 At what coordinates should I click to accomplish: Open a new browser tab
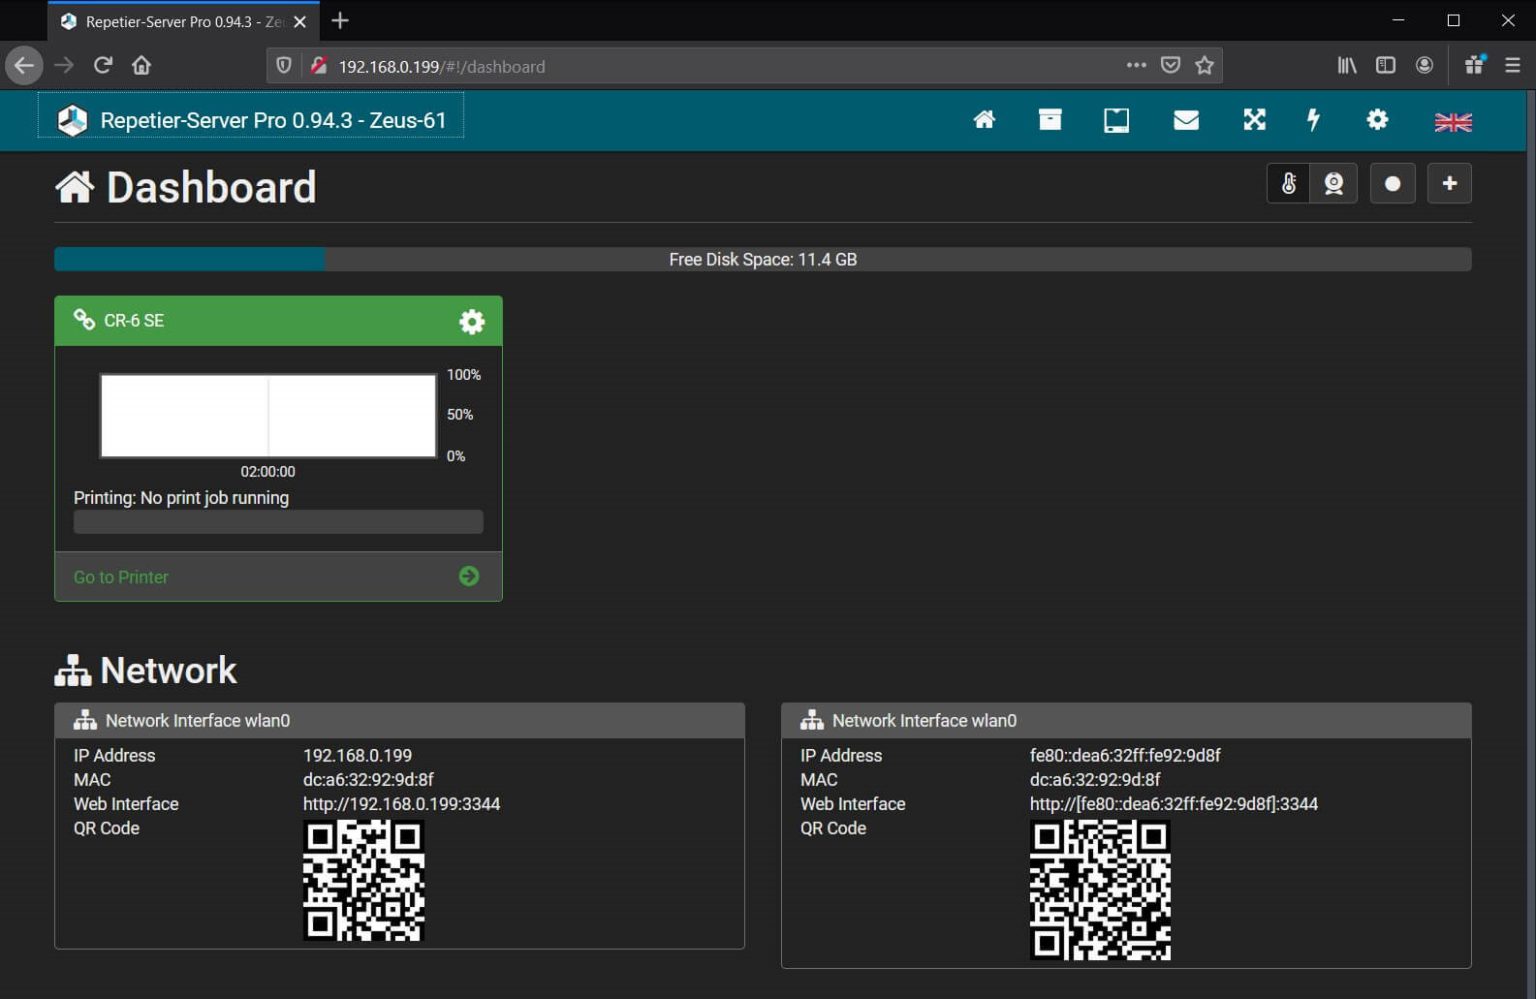(x=339, y=20)
